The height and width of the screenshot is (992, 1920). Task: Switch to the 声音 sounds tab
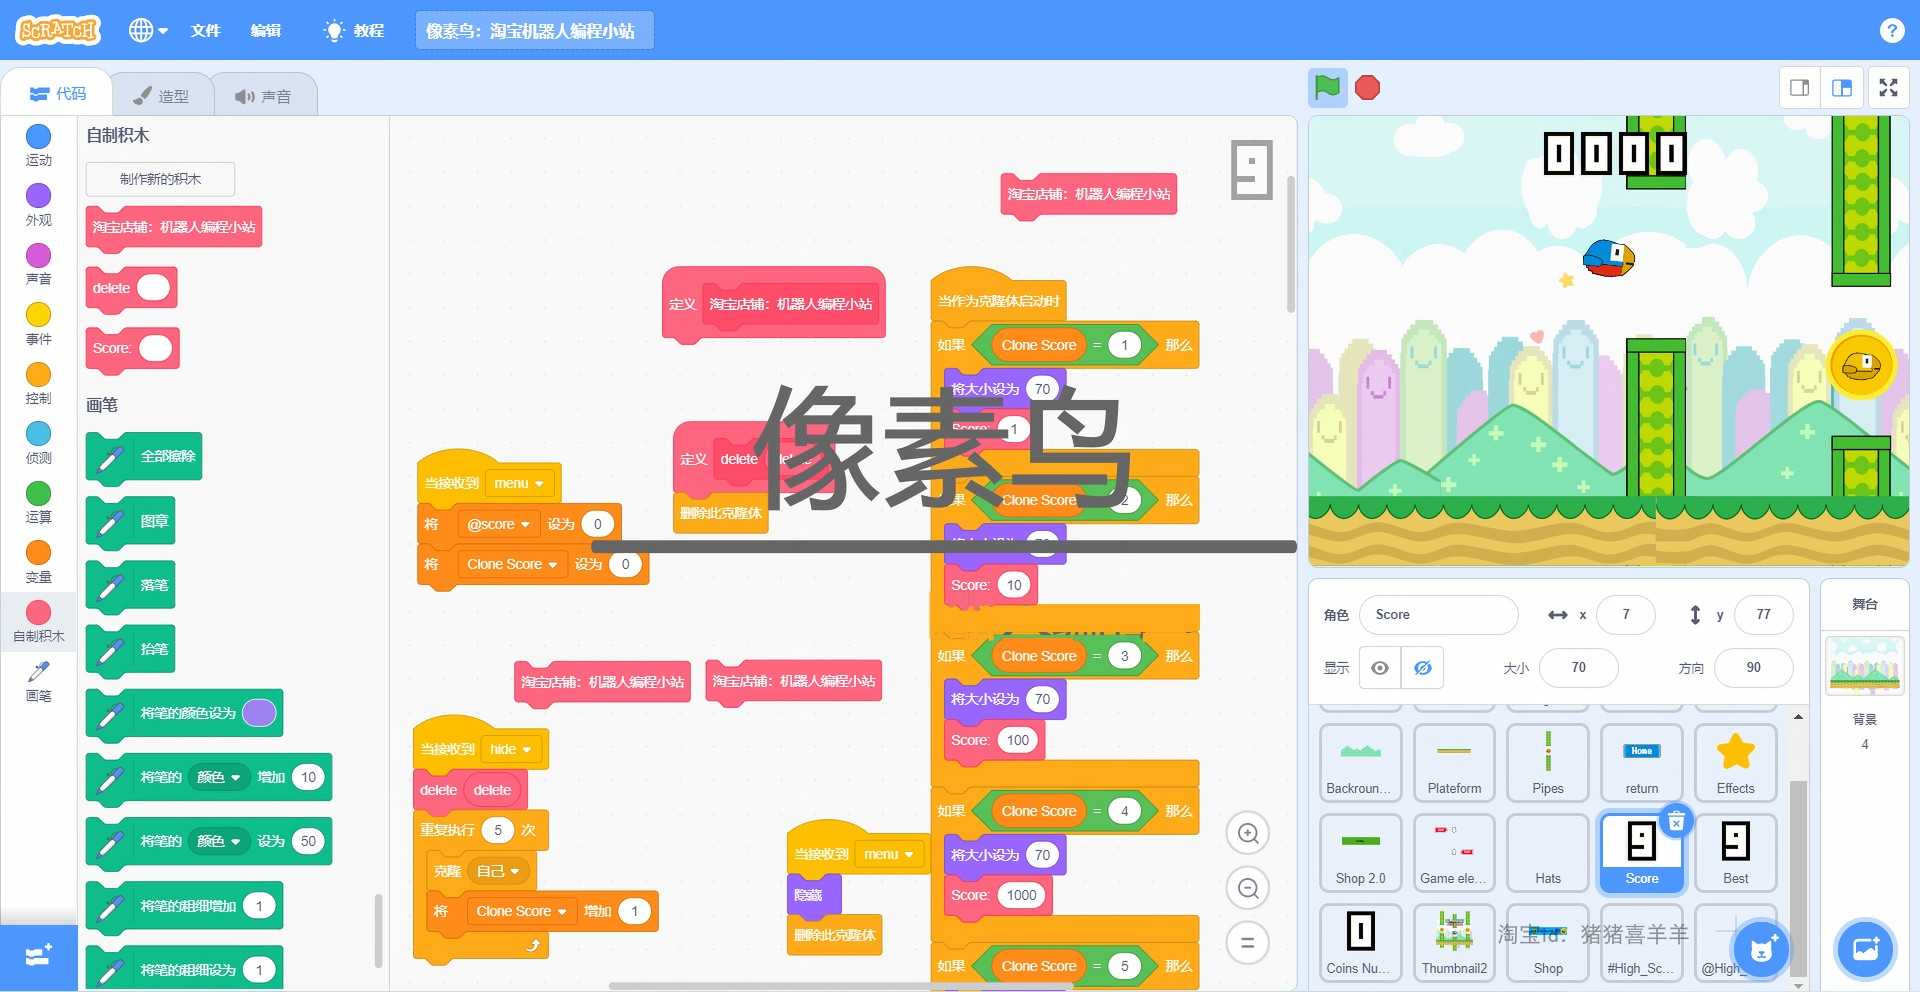point(264,96)
